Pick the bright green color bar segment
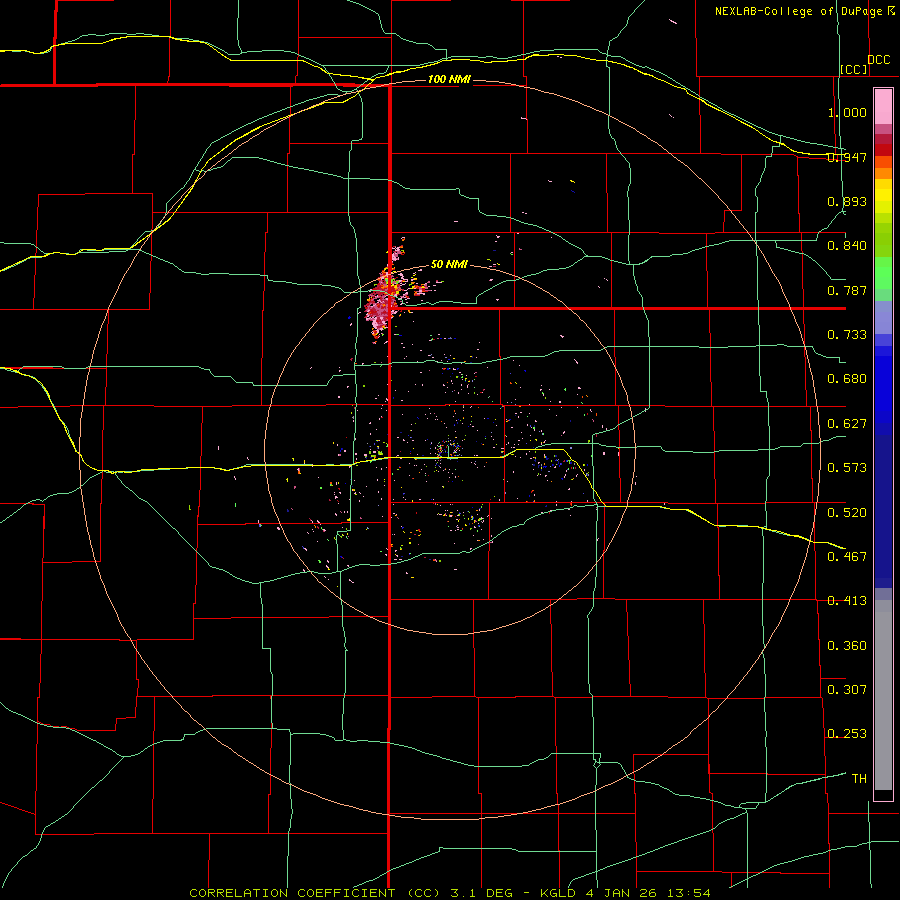The height and width of the screenshot is (900, 900). [x=883, y=273]
